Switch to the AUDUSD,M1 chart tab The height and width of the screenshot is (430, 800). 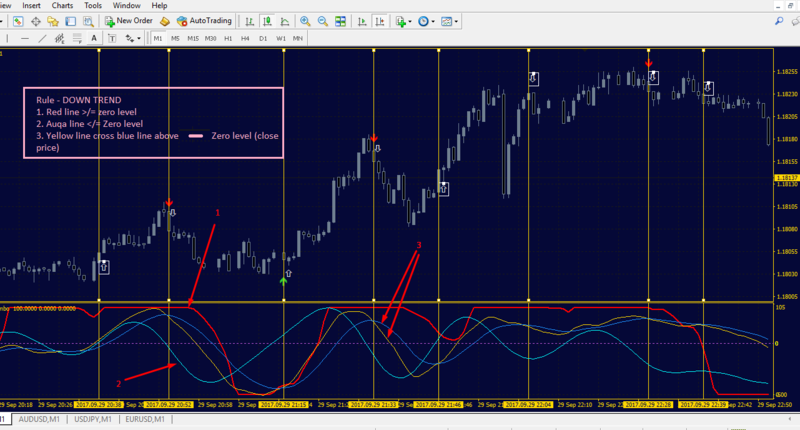[39, 419]
